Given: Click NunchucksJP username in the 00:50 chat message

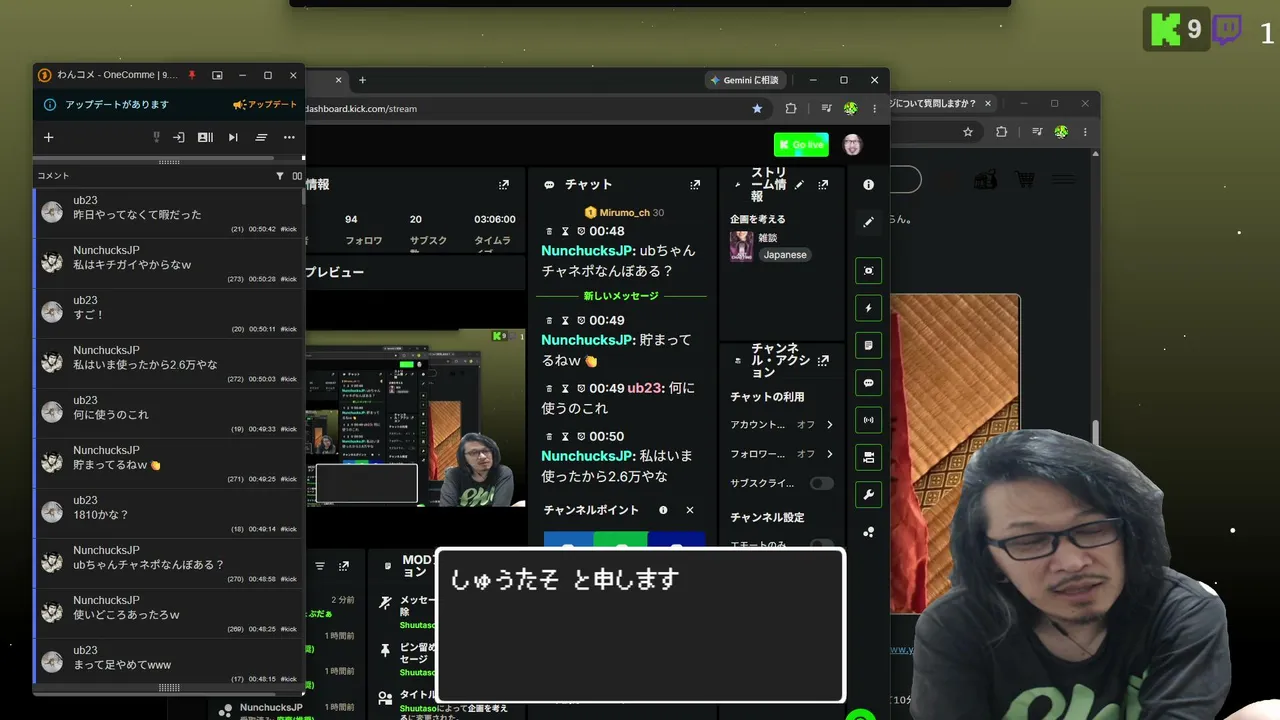Looking at the screenshot, I should (x=588, y=456).
